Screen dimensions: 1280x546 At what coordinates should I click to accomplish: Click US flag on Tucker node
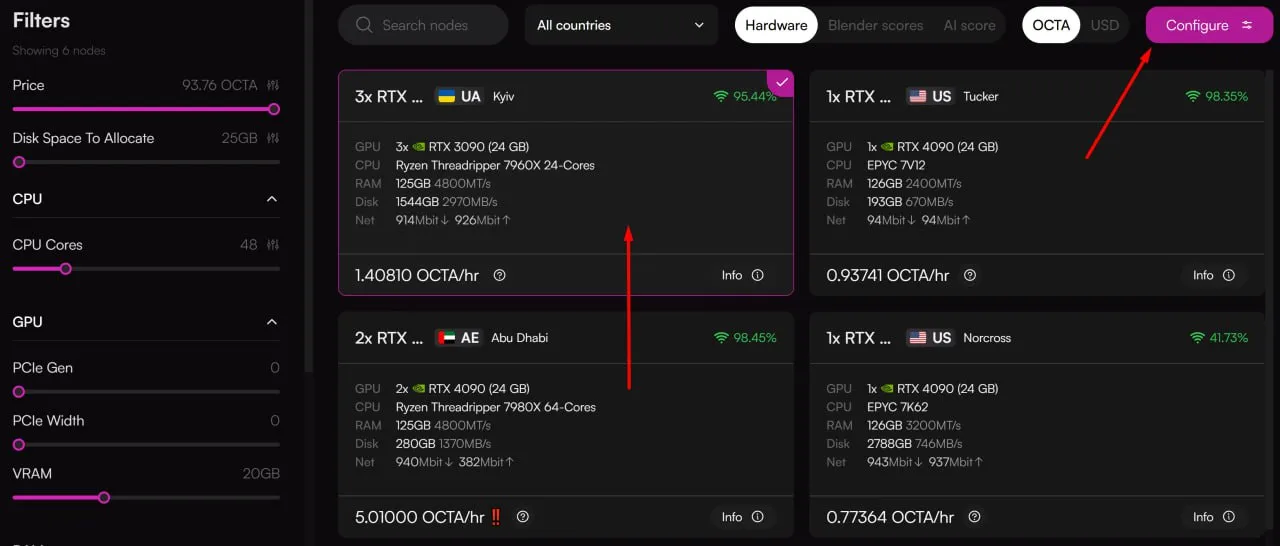917,96
